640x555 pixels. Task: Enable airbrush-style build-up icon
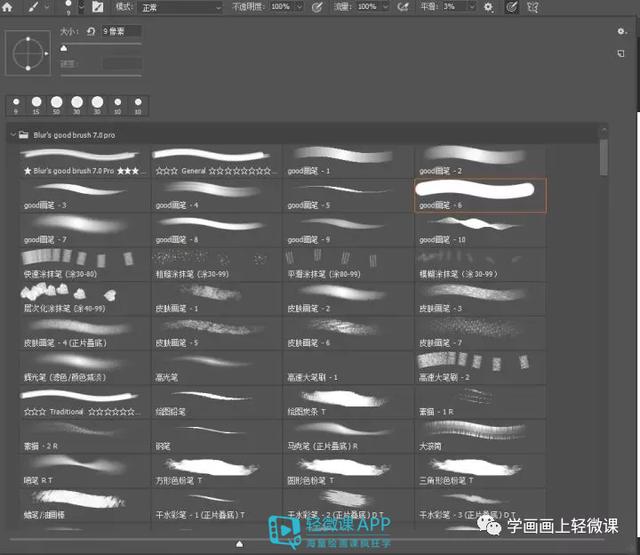[403, 7]
